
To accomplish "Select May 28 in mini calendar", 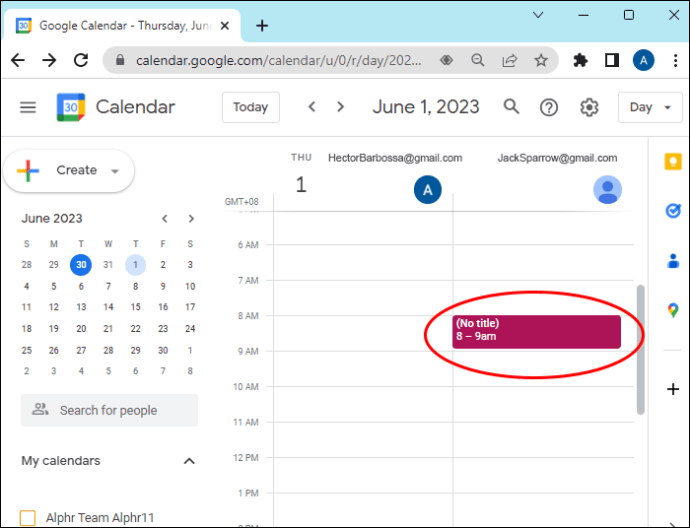I will [x=26, y=264].
